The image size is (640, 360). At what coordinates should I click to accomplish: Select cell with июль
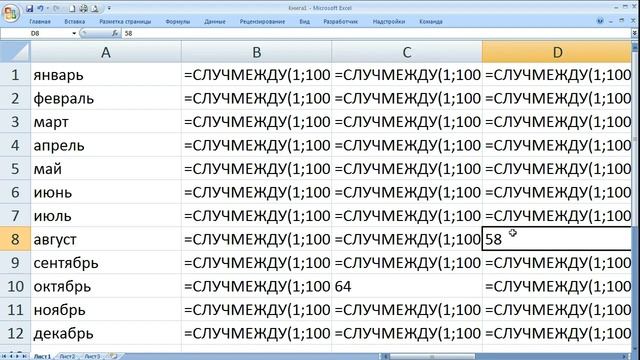tap(106, 216)
